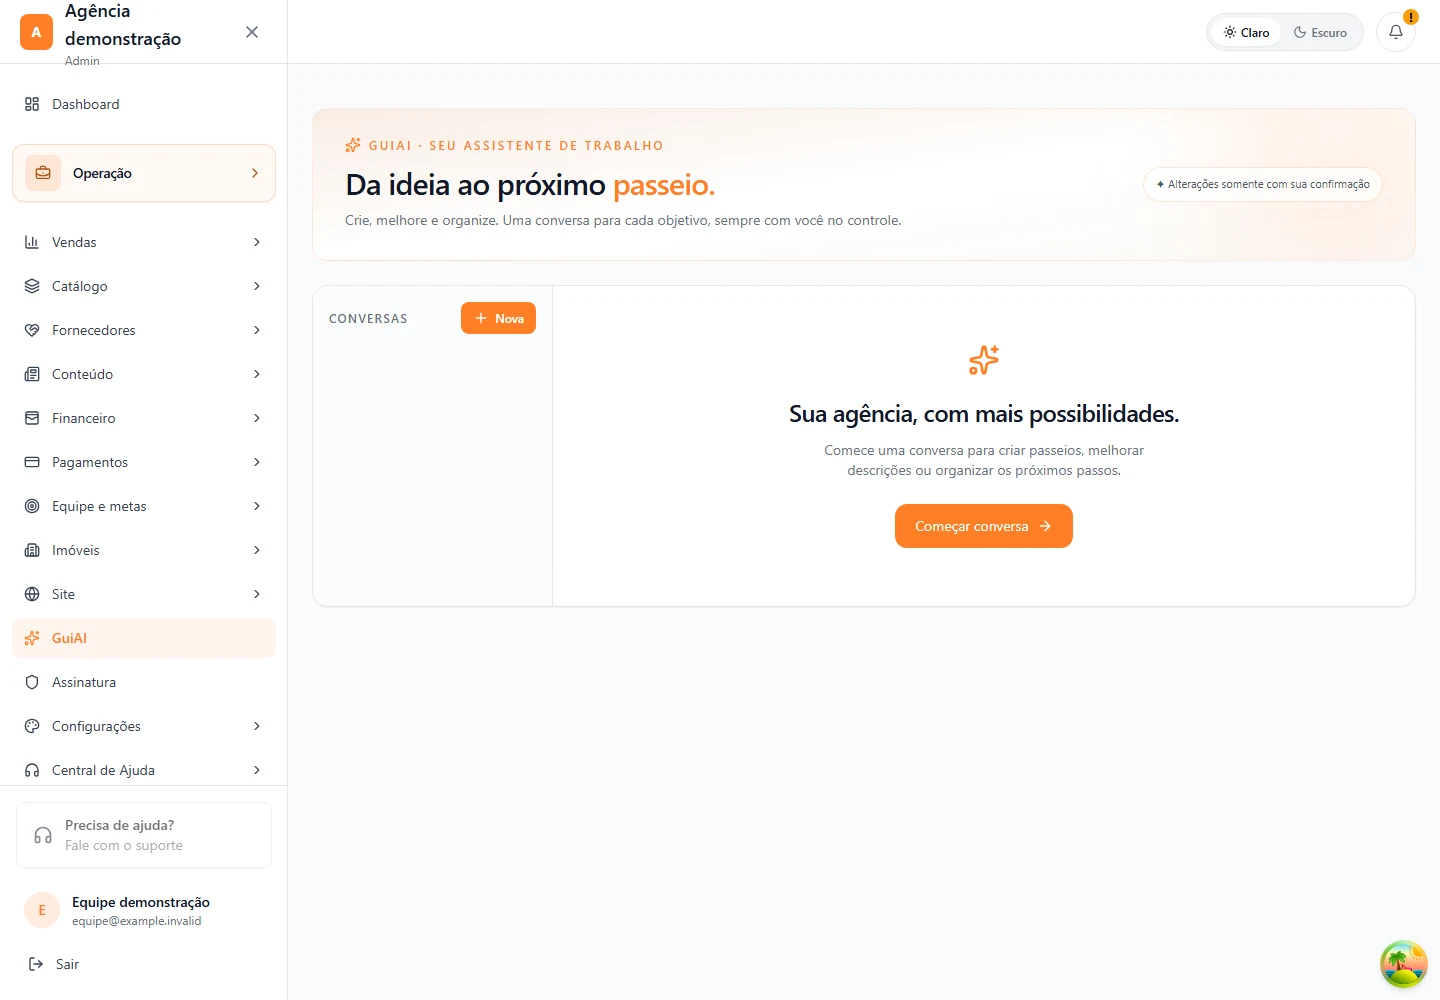
Task: Open the floating beach avatar widget
Action: 1404,964
